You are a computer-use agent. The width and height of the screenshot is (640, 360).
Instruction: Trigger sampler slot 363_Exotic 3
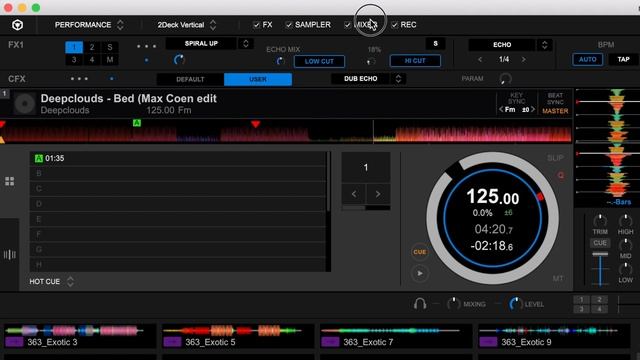click(x=80, y=336)
